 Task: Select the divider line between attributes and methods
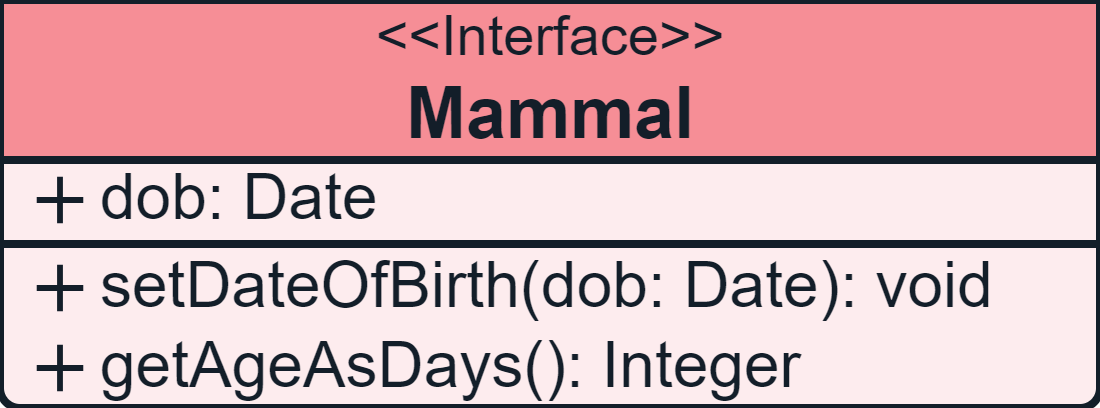pos(549,243)
